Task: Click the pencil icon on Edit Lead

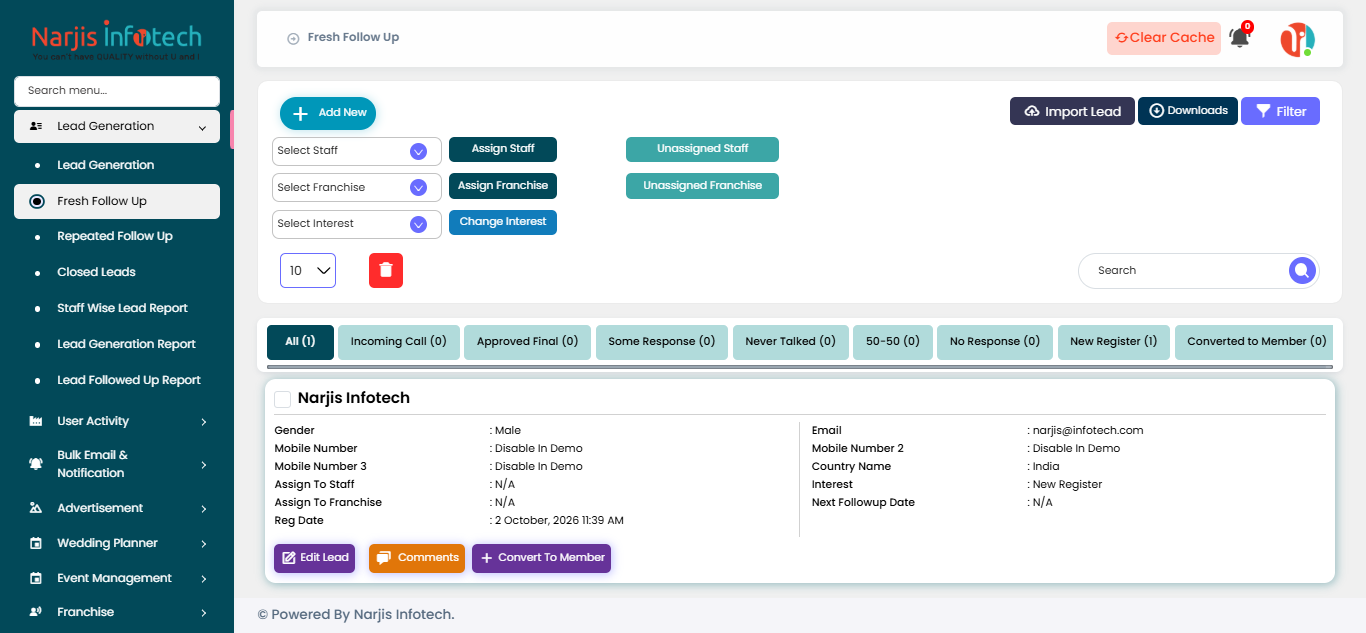Action: 289,558
